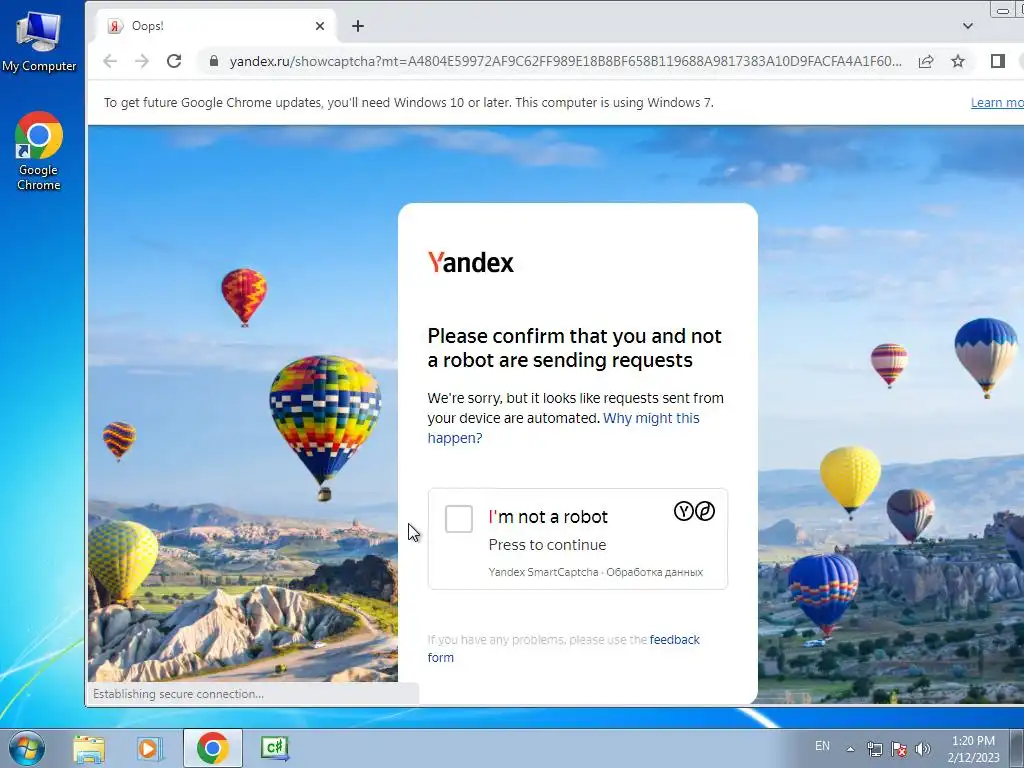Viewport: 1024px width, 768px height.
Task: Open Google Chrome desktop shortcut
Action: pos(39,152)
